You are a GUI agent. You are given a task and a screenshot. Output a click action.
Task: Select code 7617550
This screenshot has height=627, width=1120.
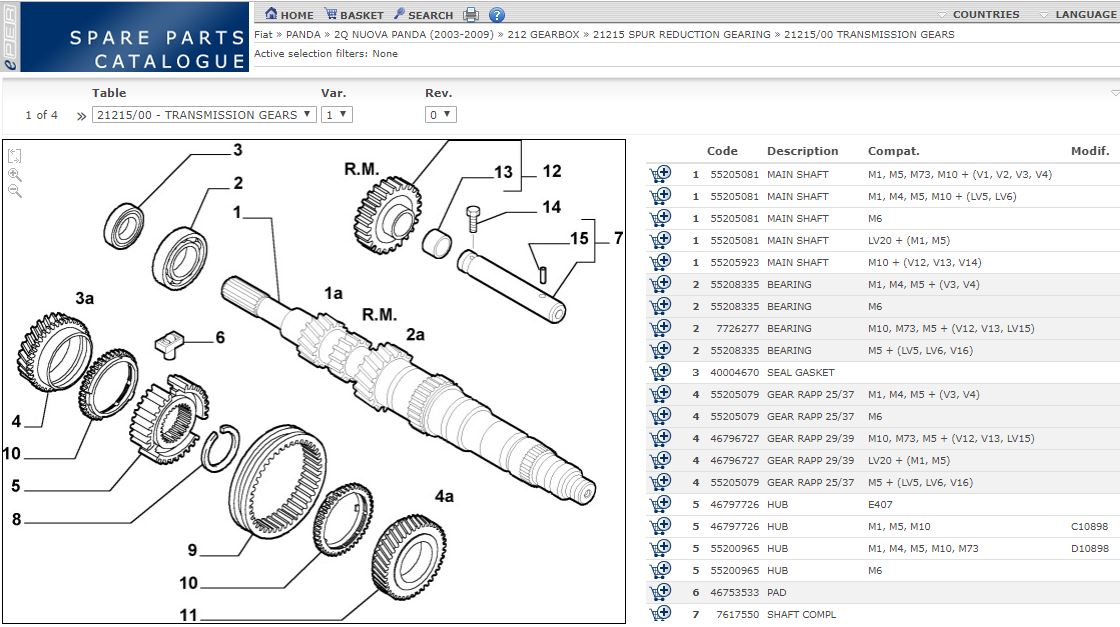pos(737,614)
